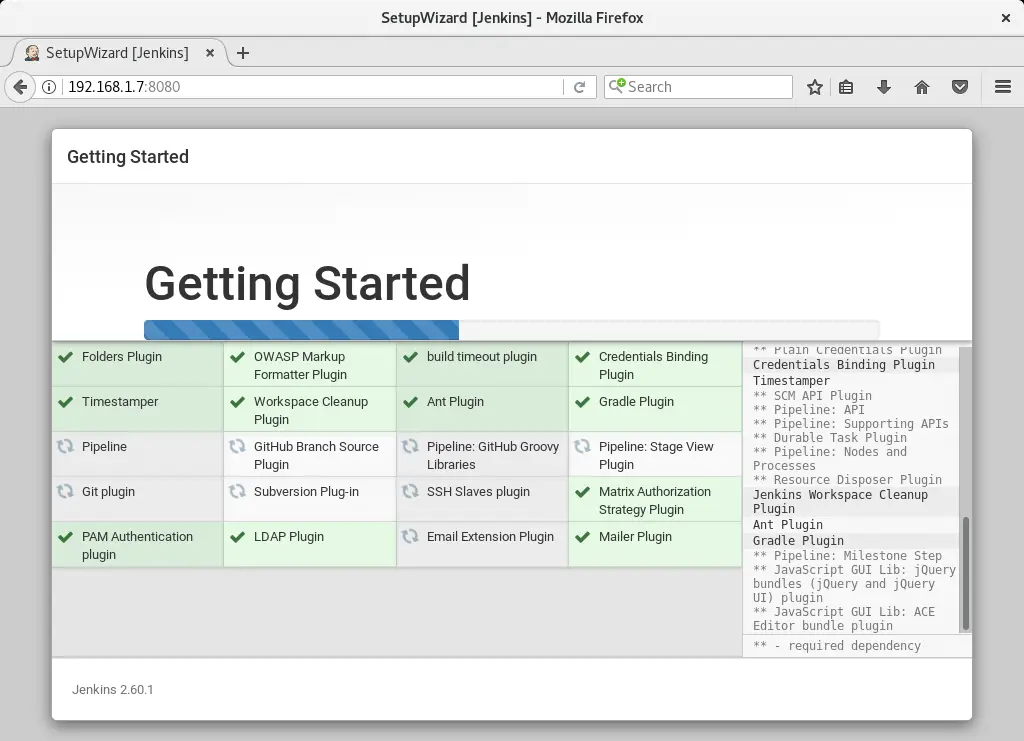Image resolution: width=1024 pixels, height=741 pixels.
Task: Click the 'Jenkins 2.60.1' version text
Action: [x=112, y=689]
